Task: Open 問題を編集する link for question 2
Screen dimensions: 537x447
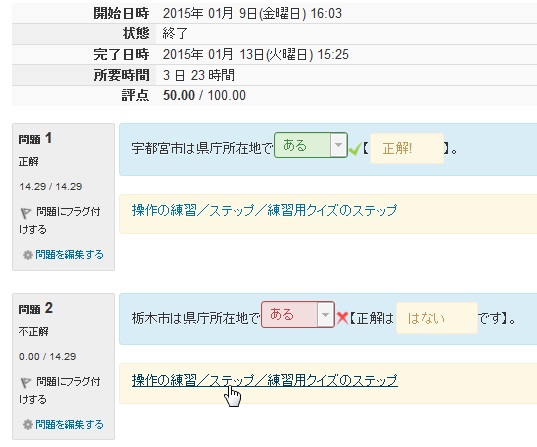Action: coord(69,424)
